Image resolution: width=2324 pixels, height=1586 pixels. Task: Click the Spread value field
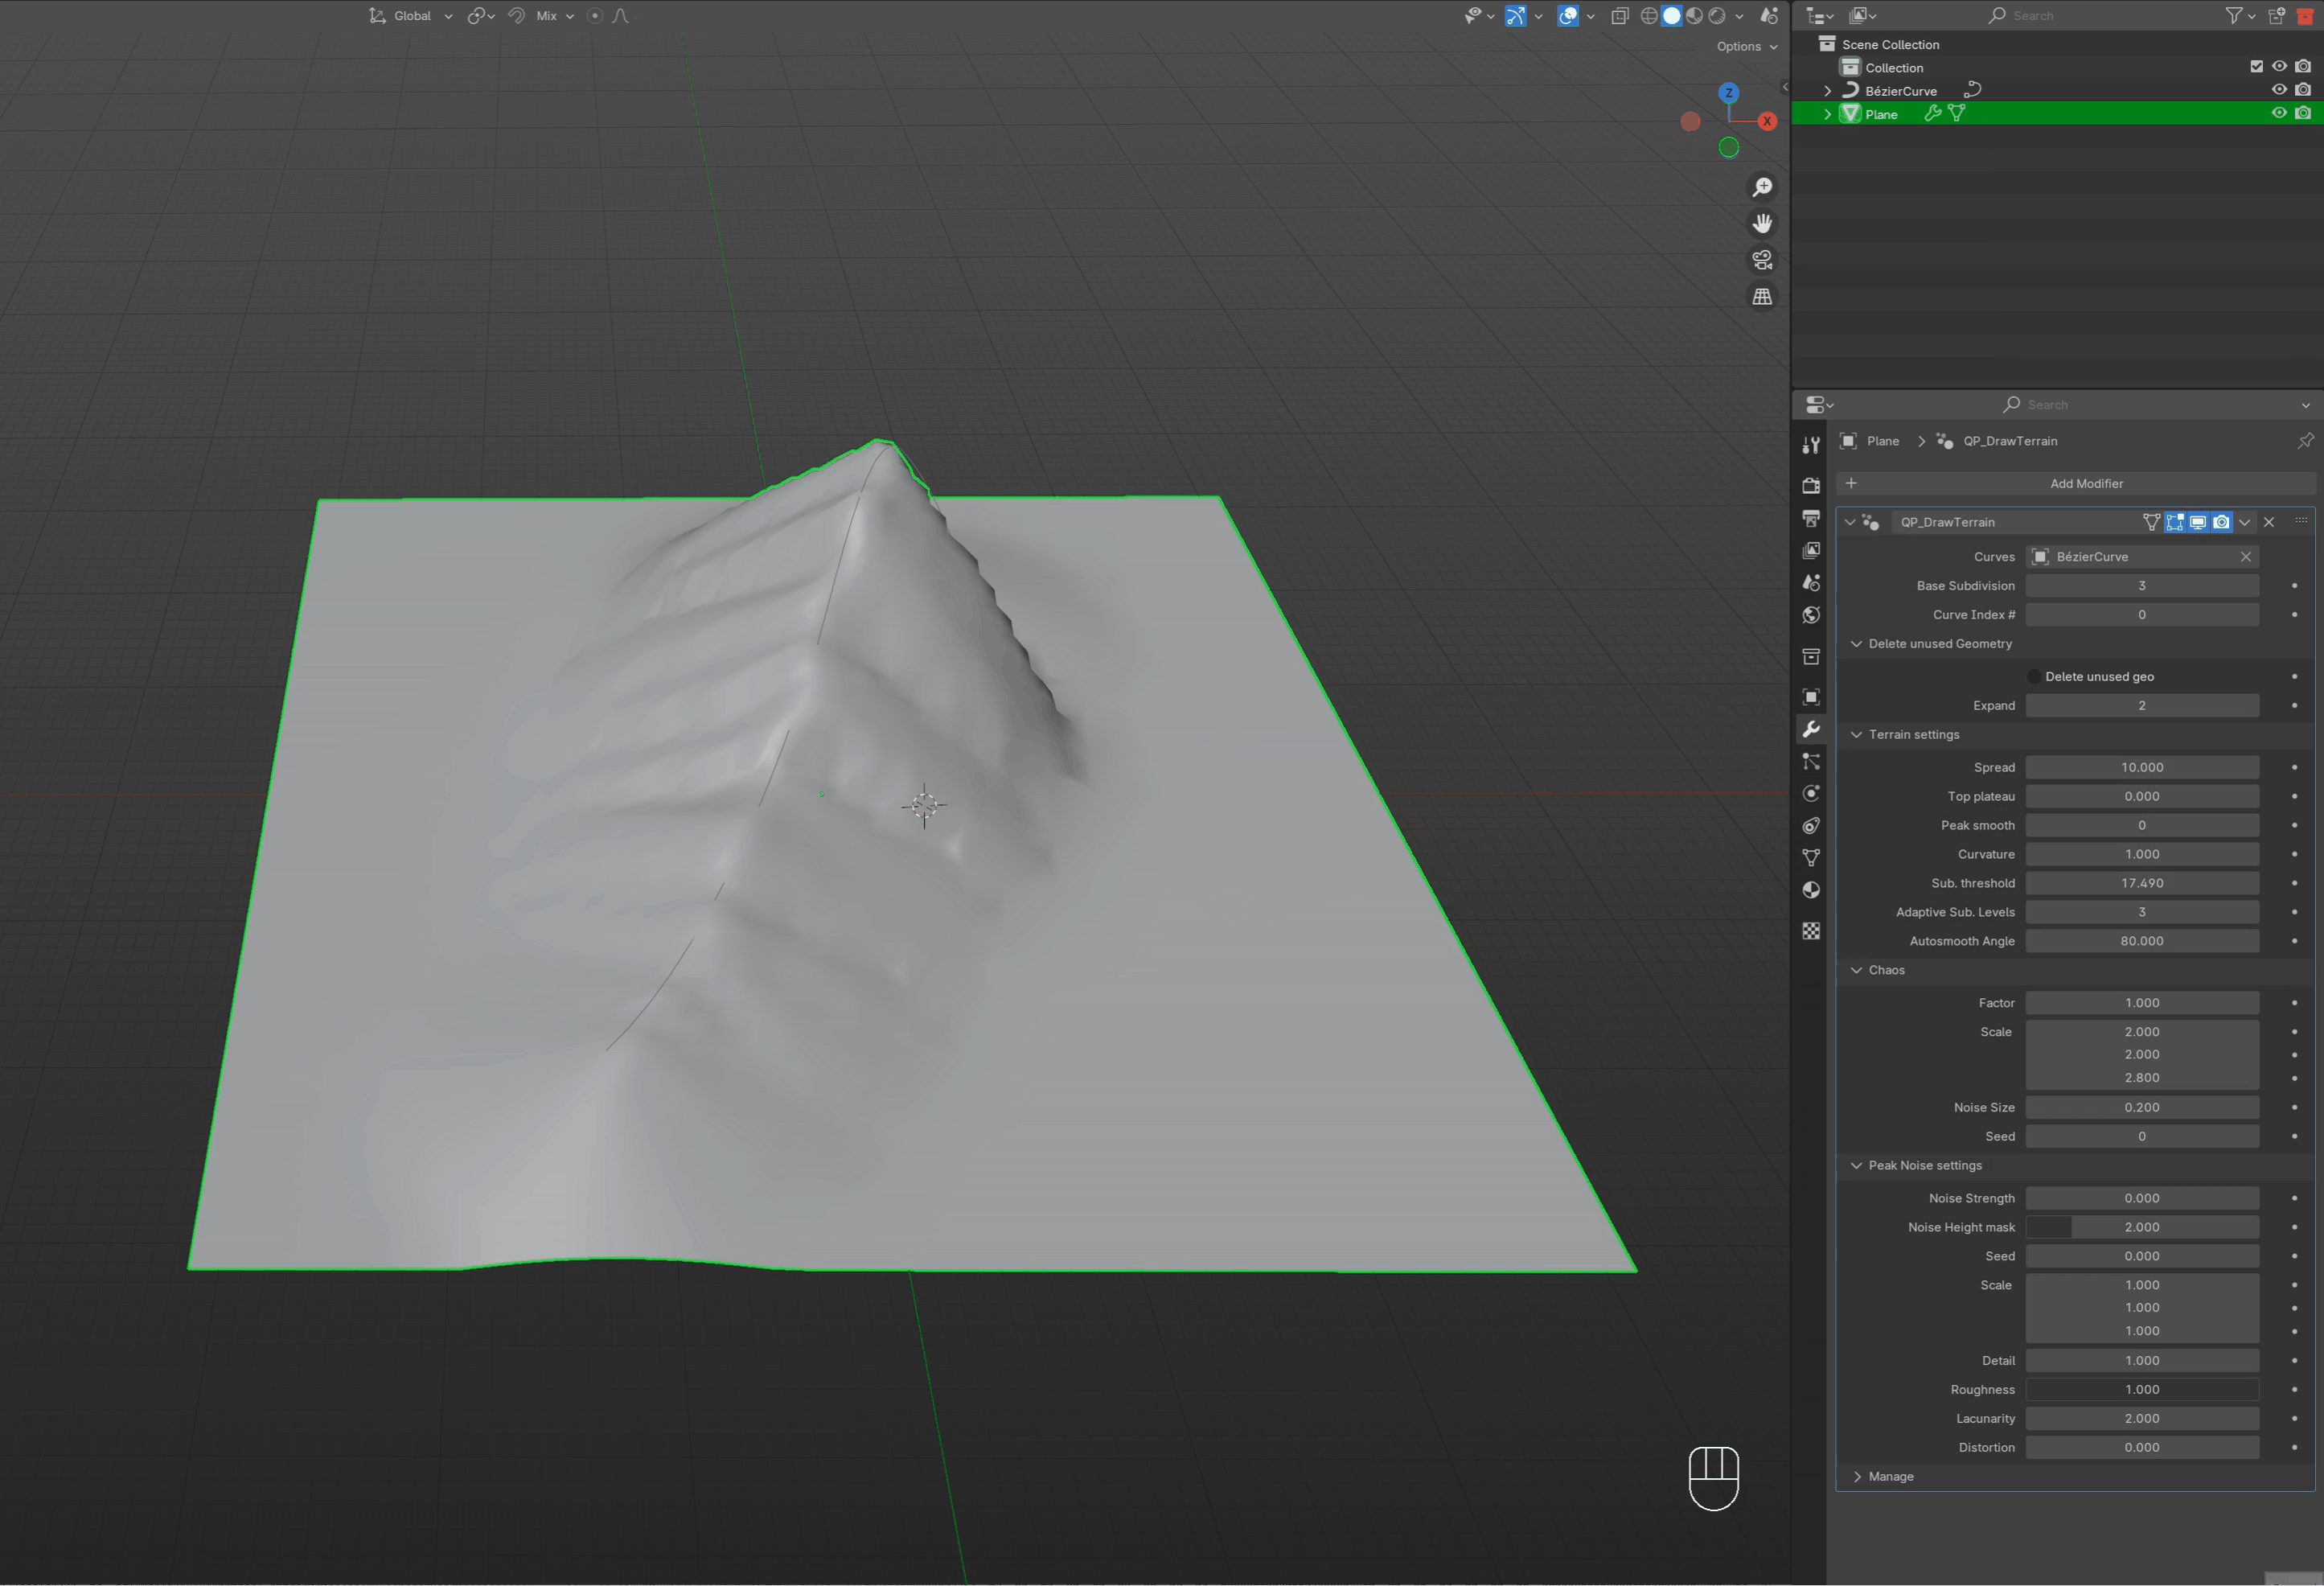tap(2141, 767)
